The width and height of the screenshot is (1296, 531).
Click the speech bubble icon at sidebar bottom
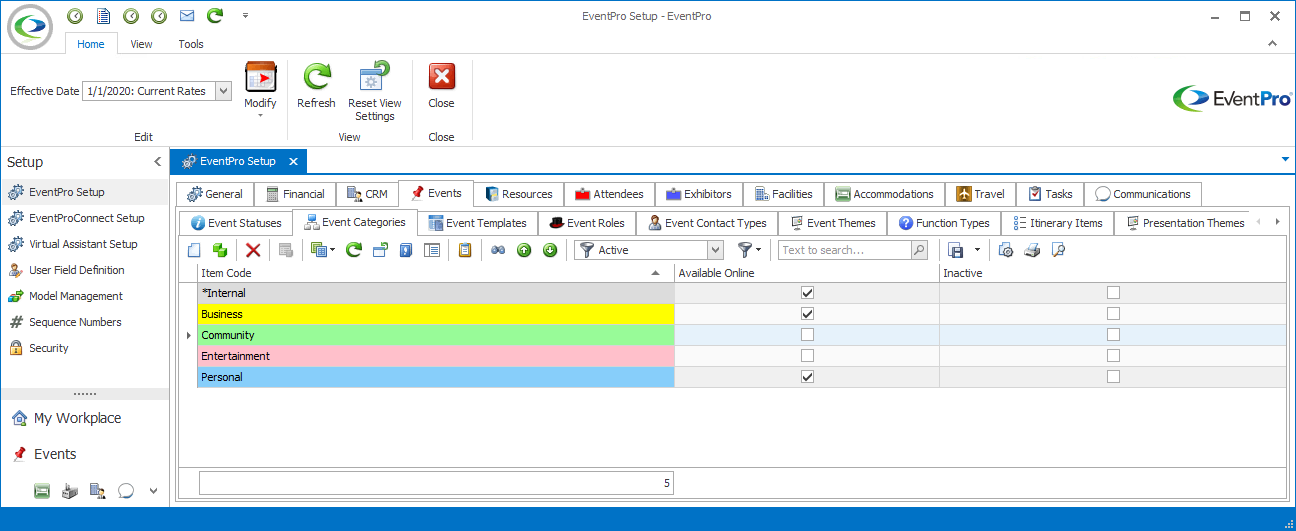[x=126, y=491]
